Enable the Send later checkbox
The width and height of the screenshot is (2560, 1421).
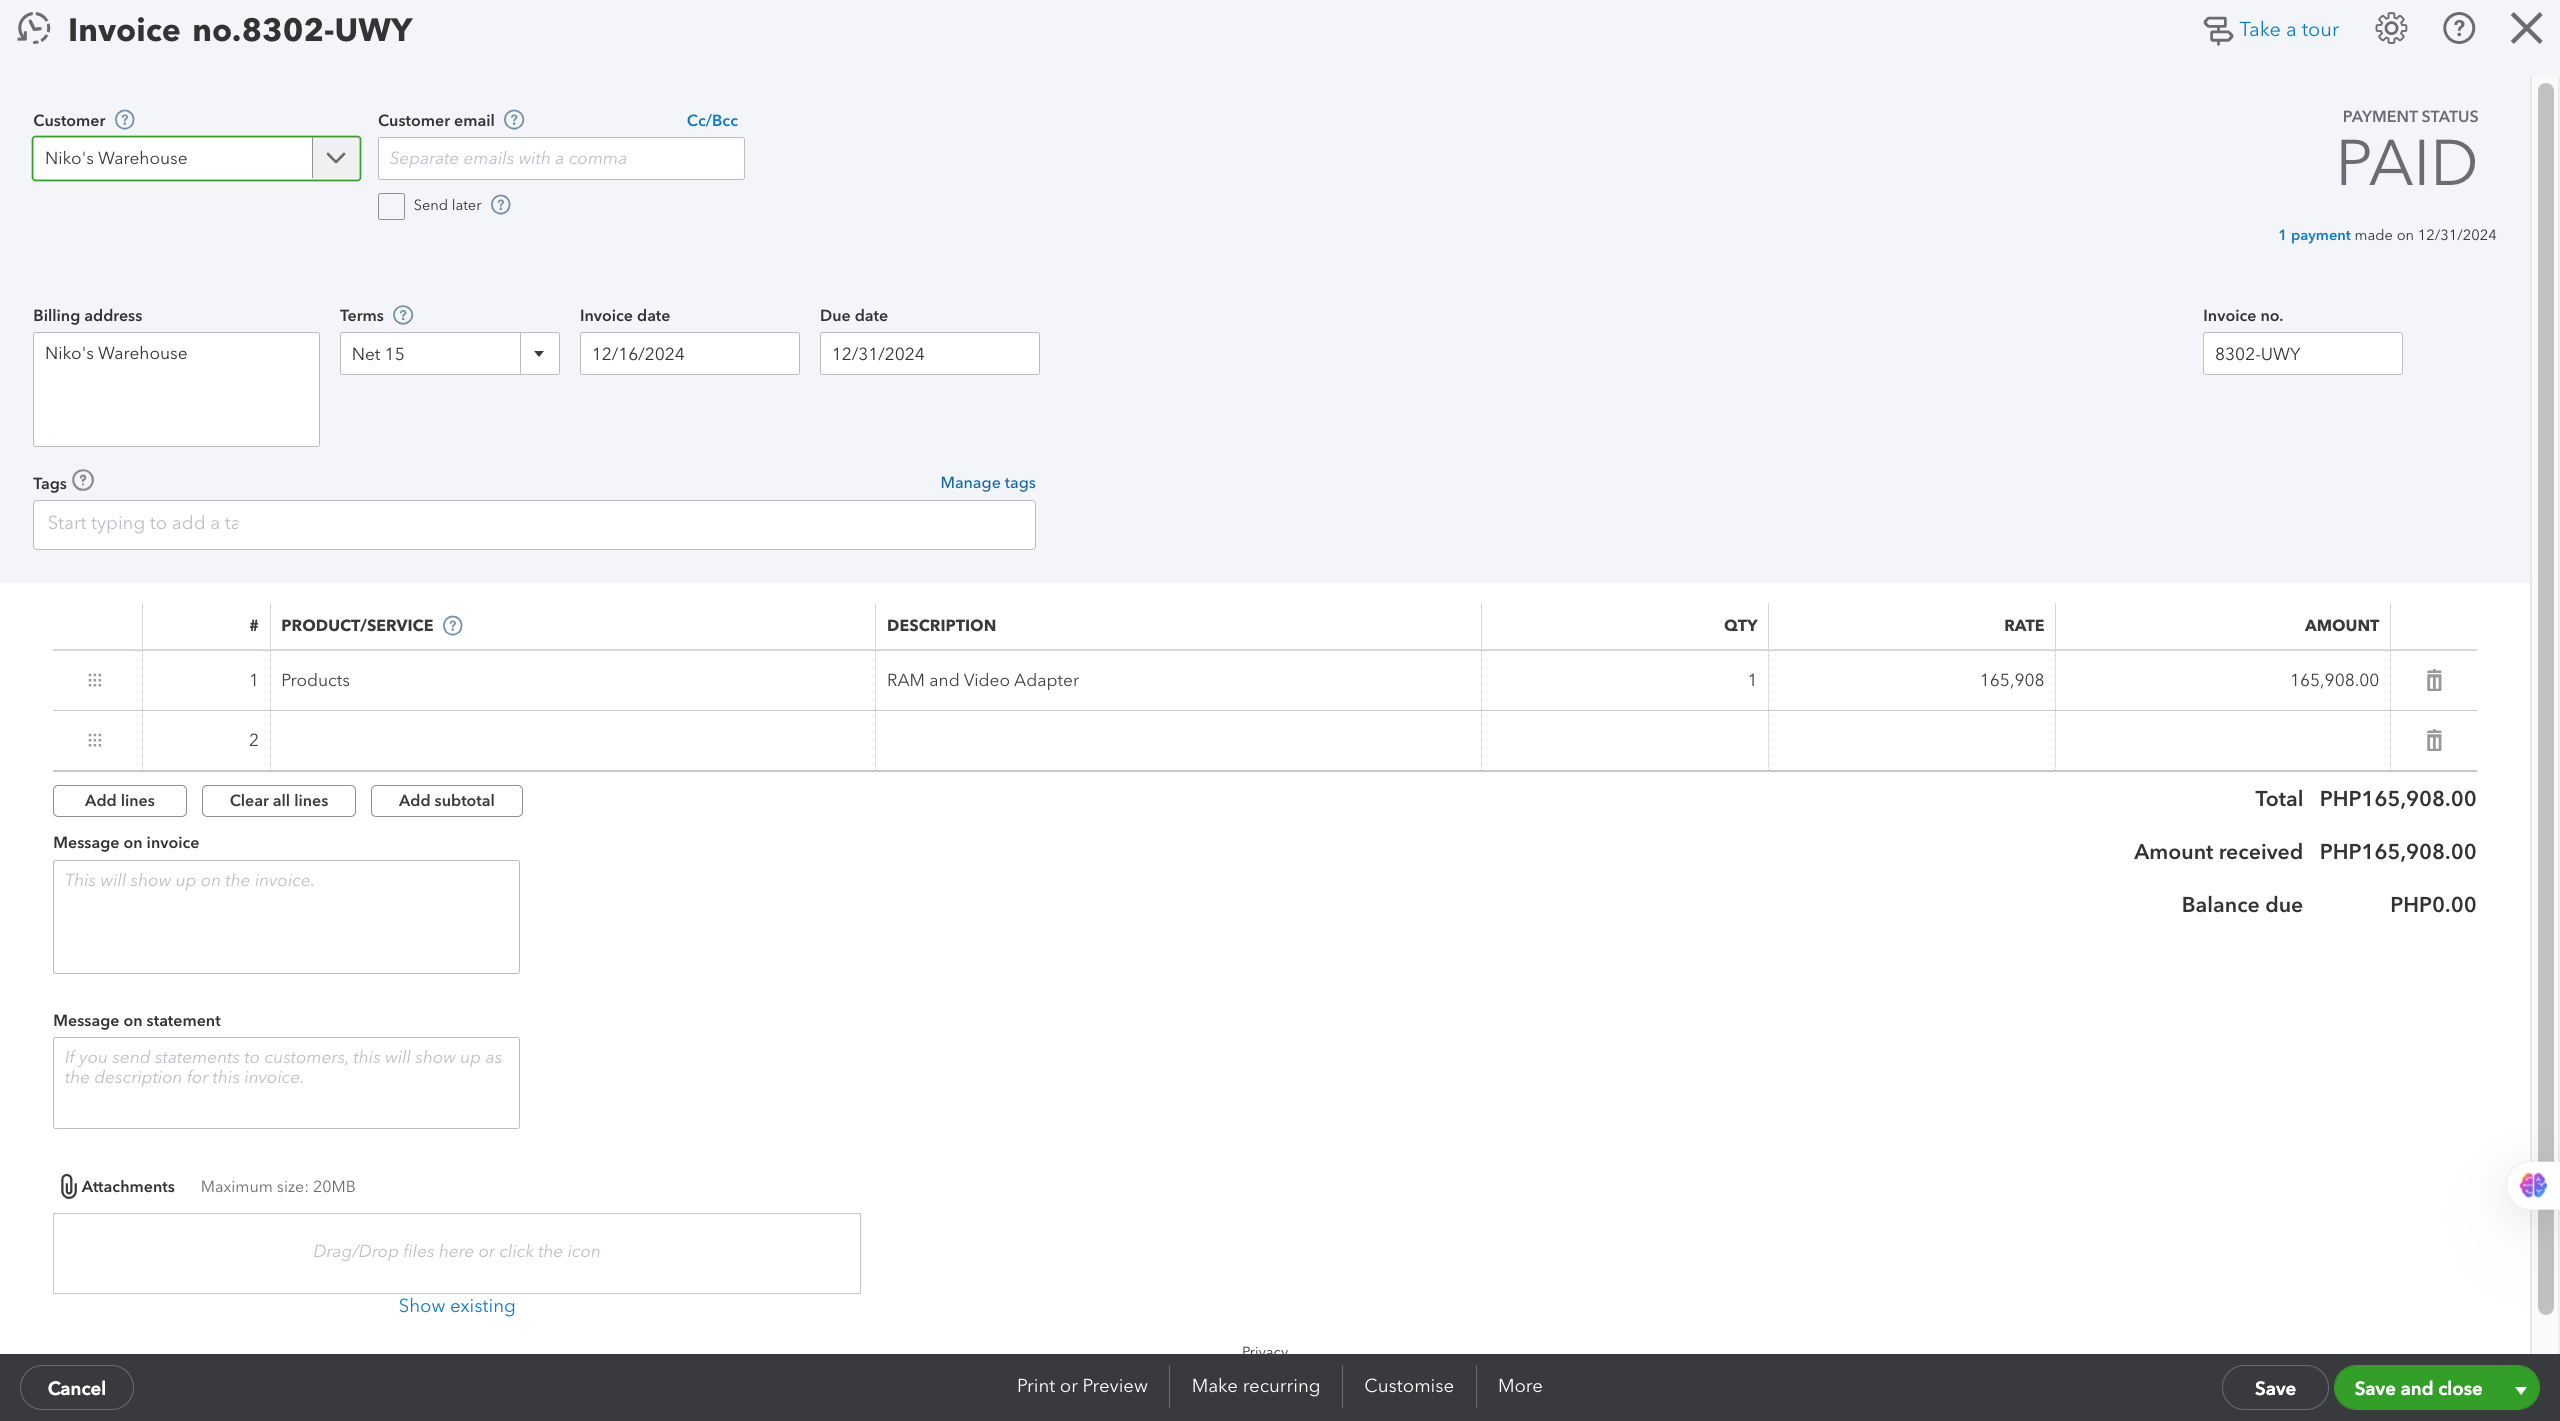coord(391,206)
